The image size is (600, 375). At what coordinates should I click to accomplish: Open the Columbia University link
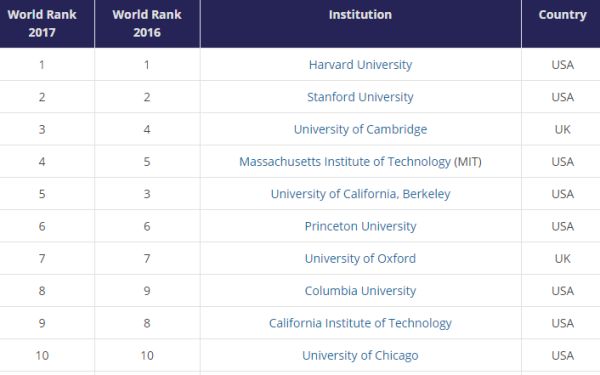360,291
